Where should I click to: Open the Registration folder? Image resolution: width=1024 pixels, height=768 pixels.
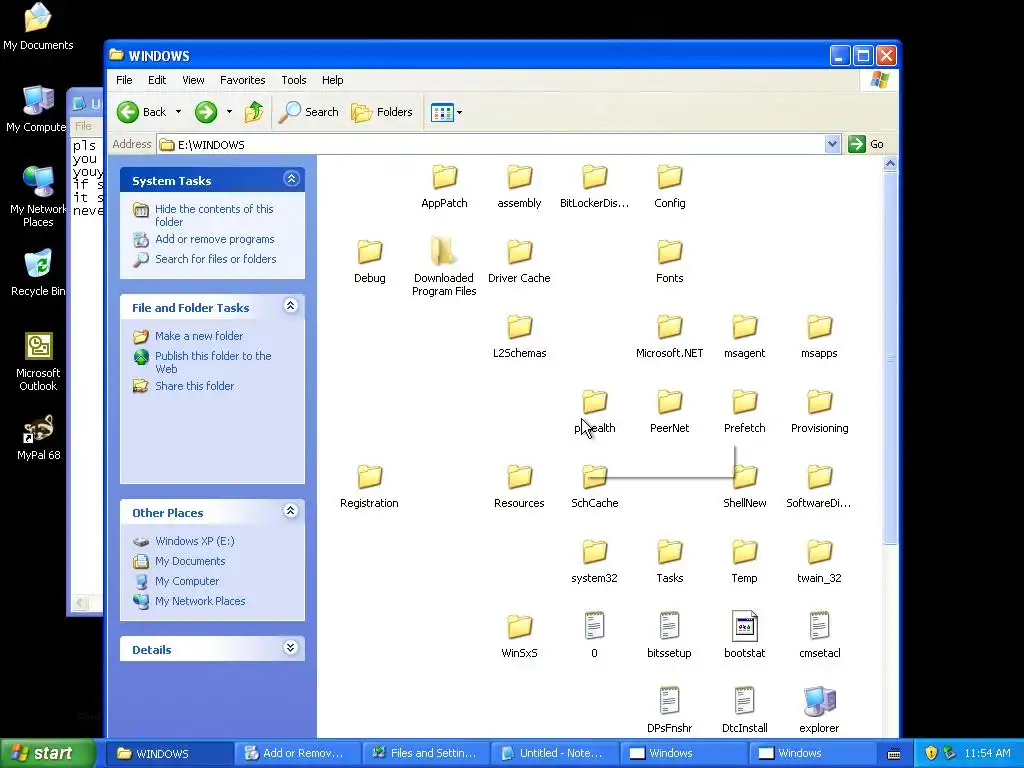coord(370,487)
